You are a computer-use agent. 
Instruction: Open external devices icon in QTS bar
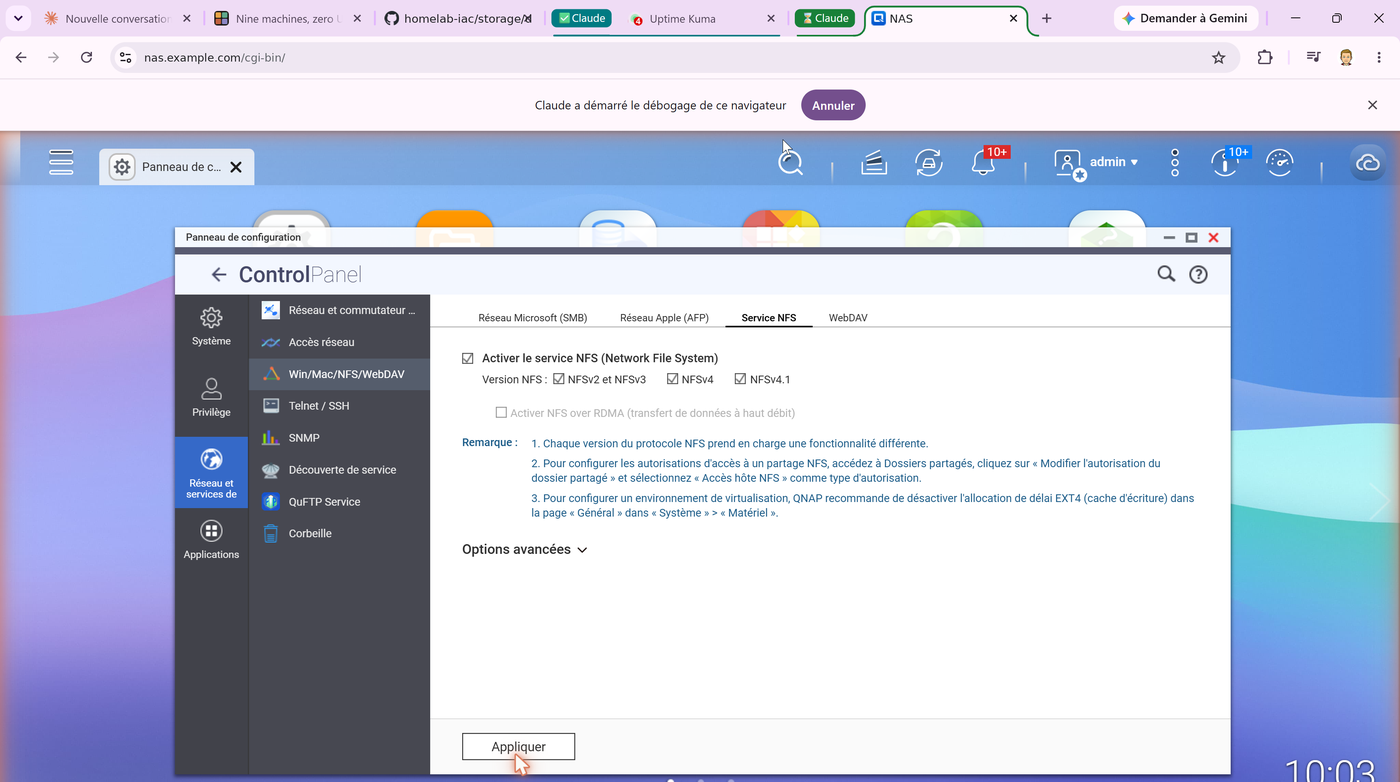(929, 162)
